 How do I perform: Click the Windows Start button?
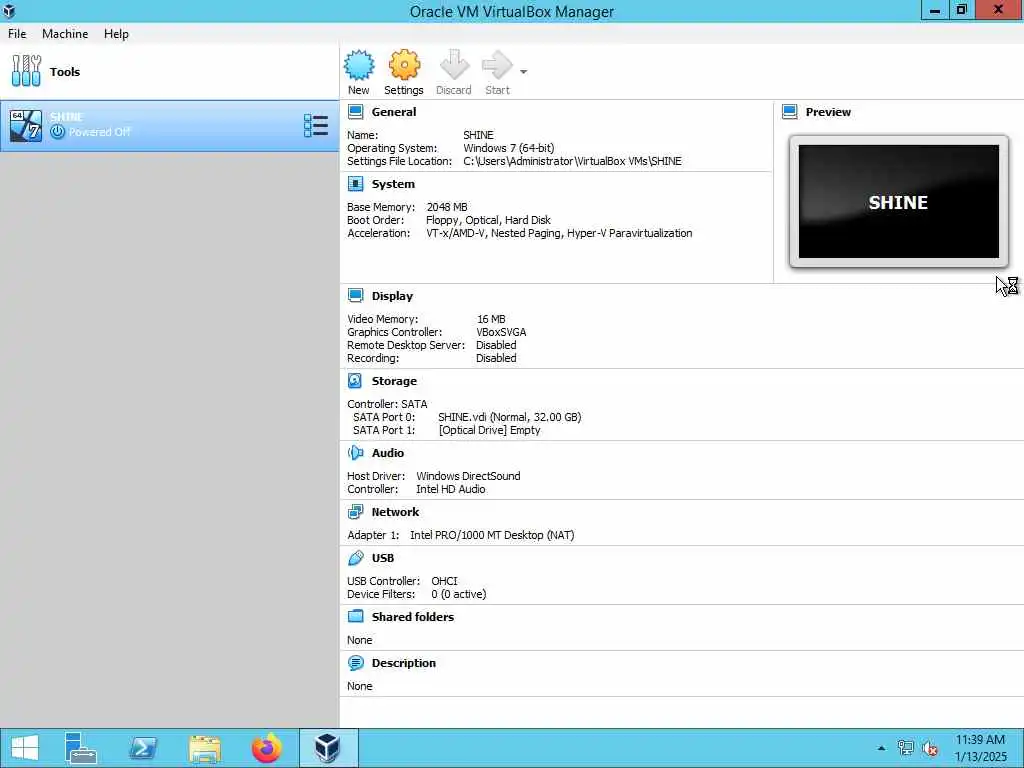coord(25,748)
